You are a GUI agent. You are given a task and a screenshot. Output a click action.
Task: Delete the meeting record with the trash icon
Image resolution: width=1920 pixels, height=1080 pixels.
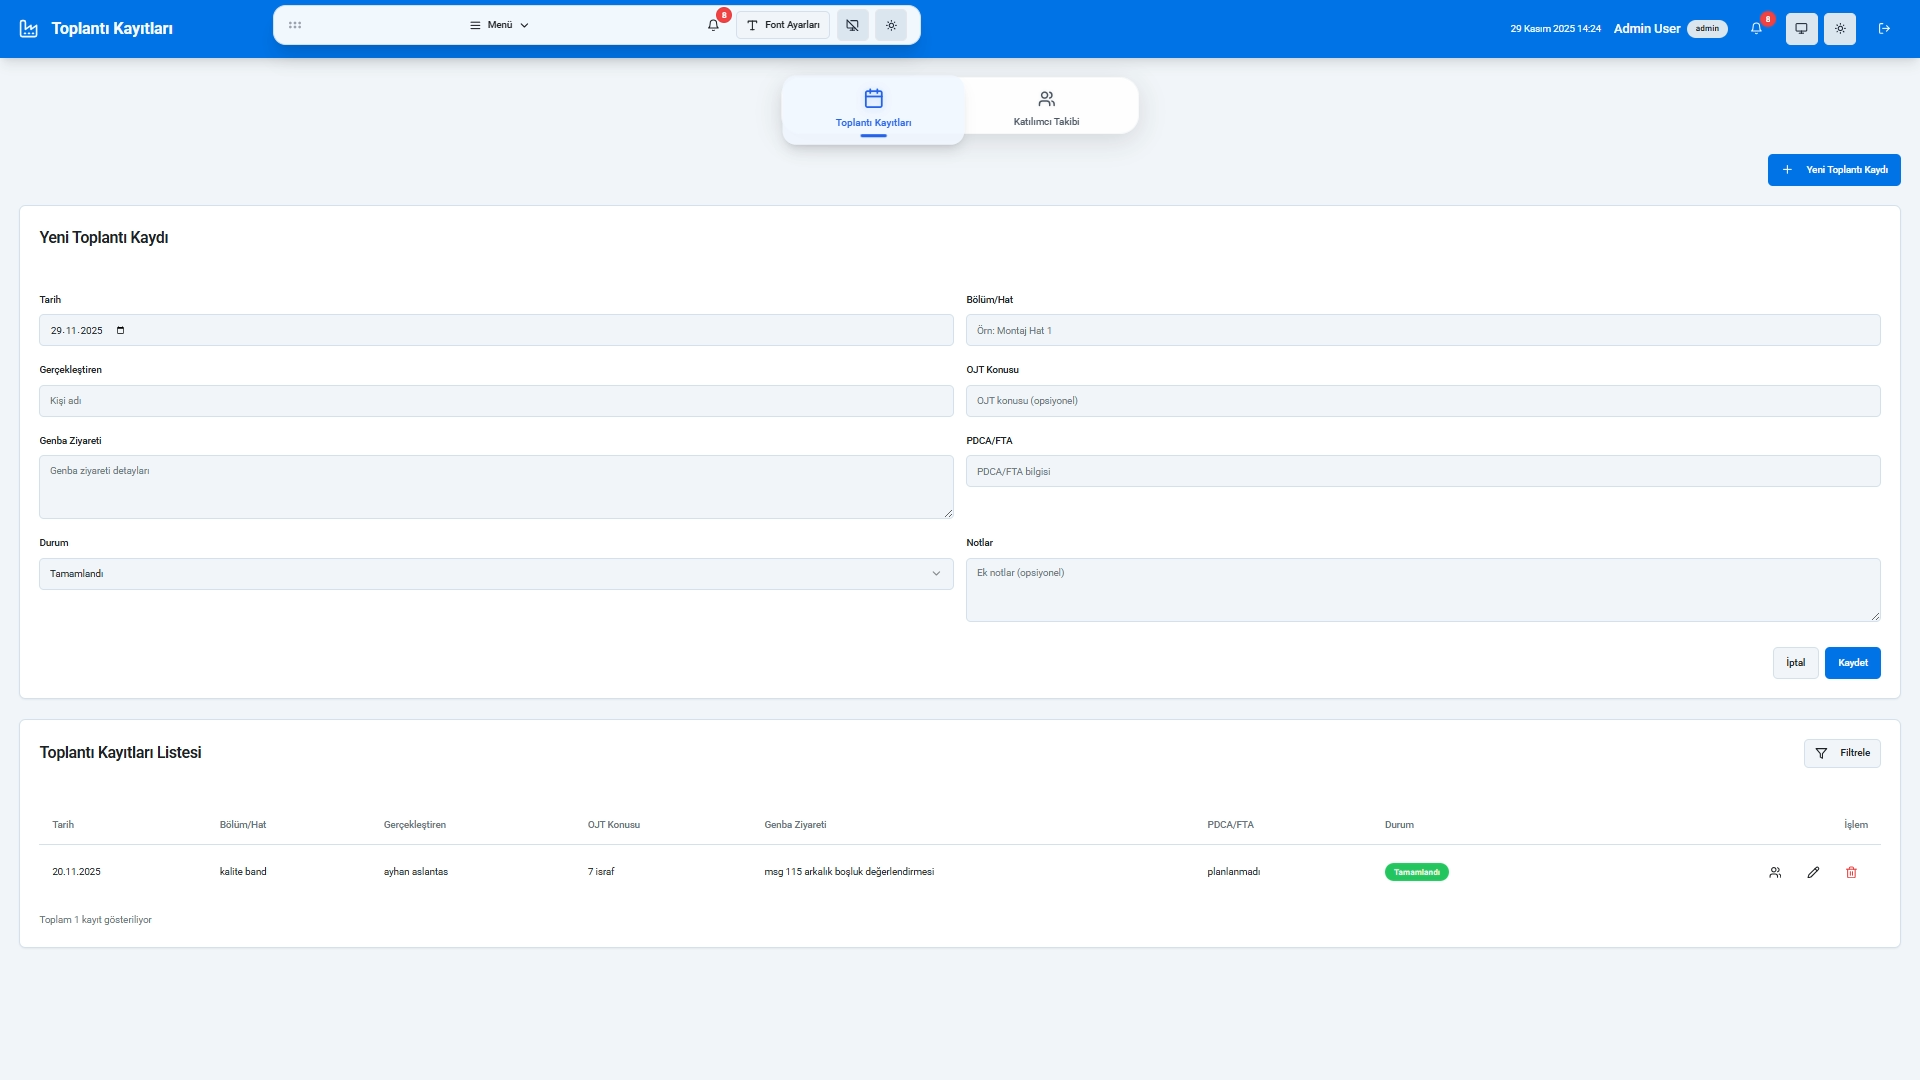[x=1851, y=872]
